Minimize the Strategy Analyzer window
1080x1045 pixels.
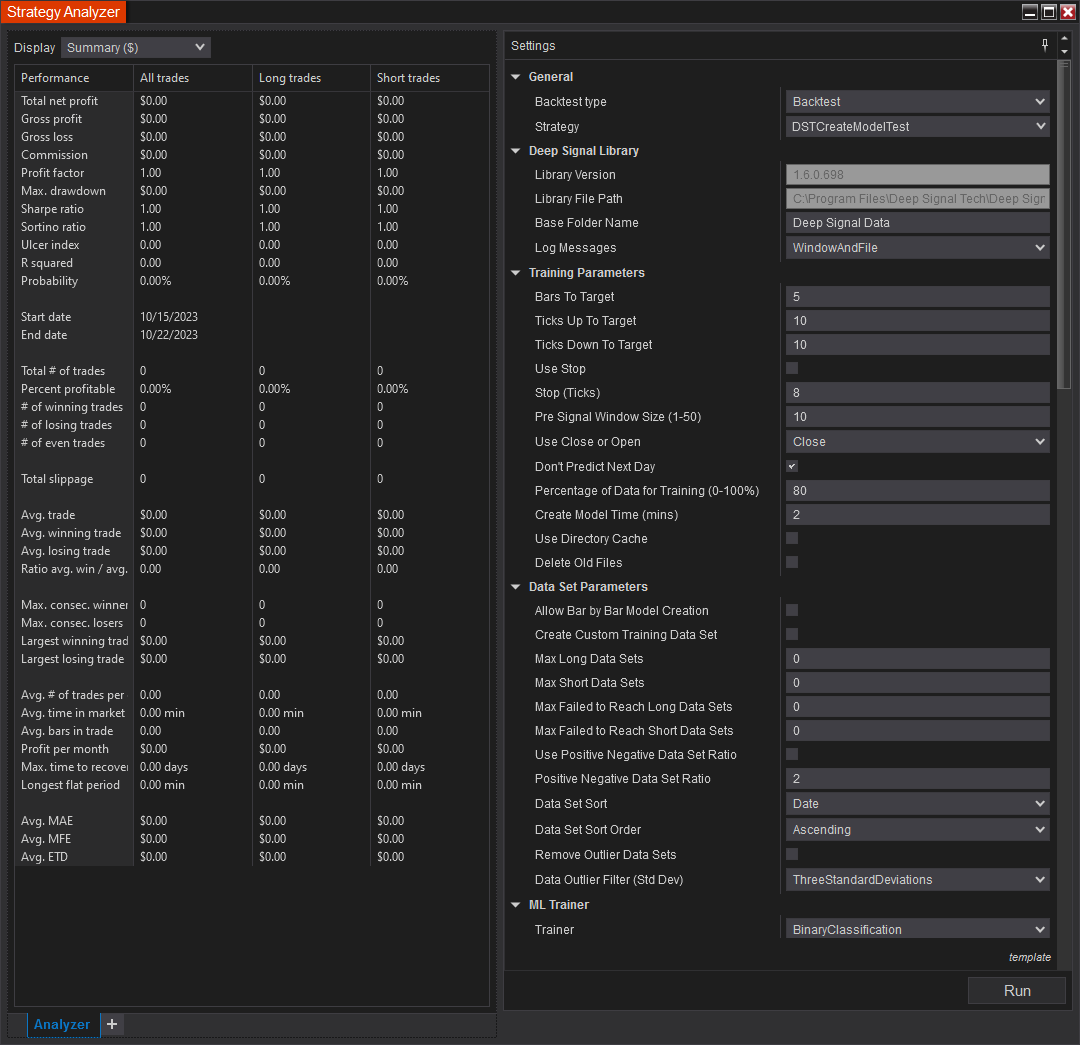[x=1030, y=12]
